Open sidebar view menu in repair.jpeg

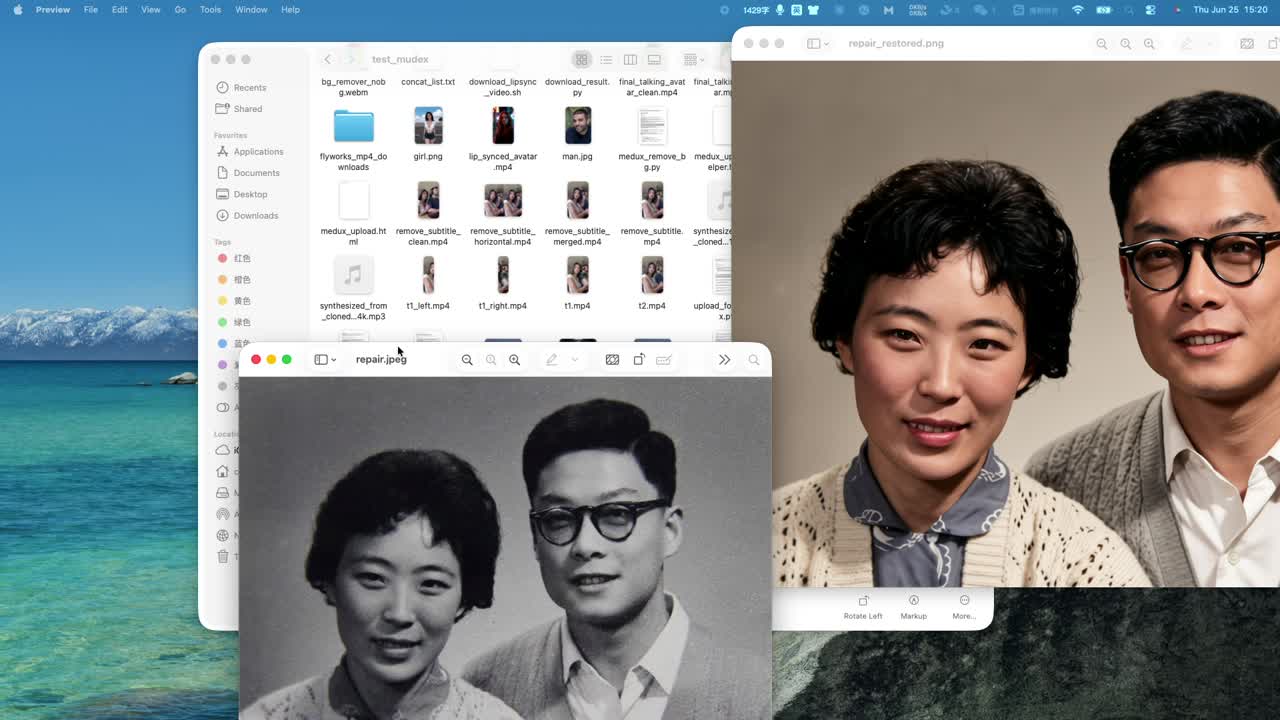click(x=325, y=359)
